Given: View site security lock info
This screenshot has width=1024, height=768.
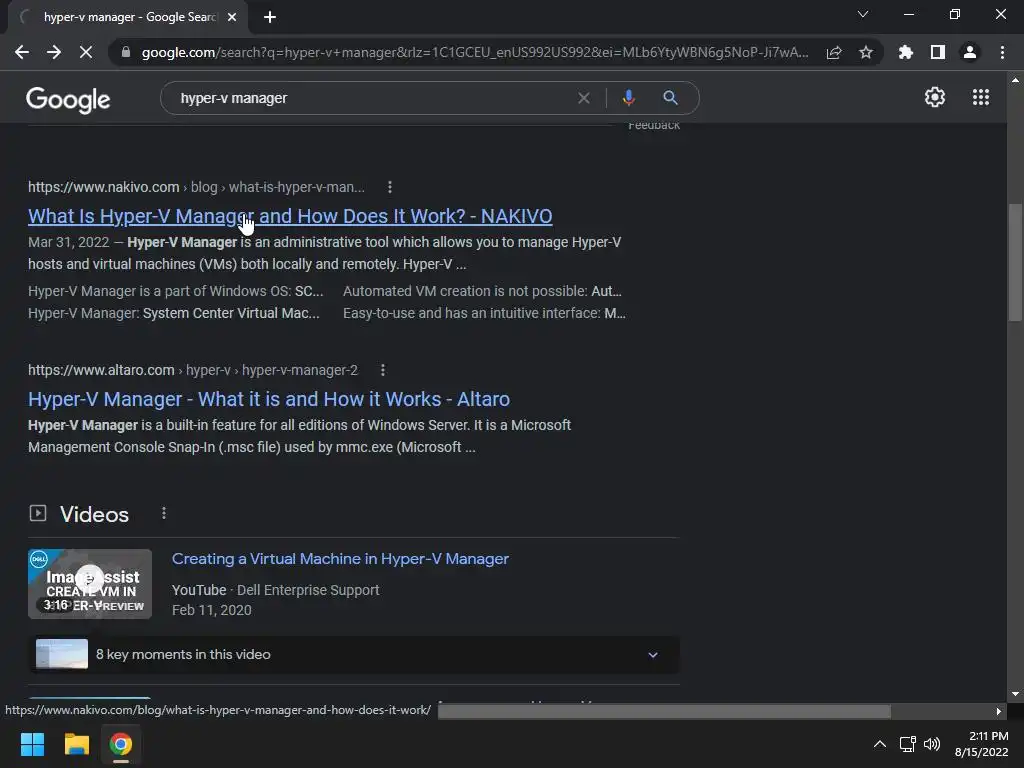Looking at the screenshot, I should (x=126, y=52).
